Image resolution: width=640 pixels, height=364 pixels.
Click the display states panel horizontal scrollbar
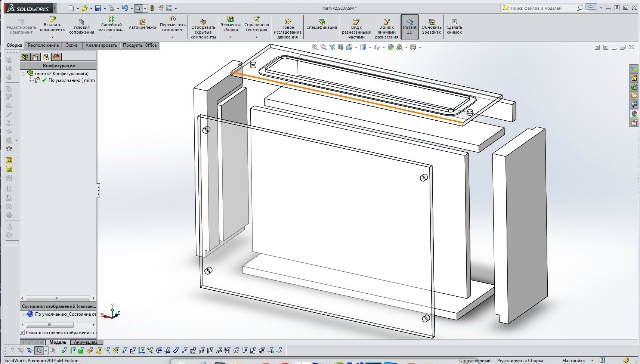click(58, 325)
